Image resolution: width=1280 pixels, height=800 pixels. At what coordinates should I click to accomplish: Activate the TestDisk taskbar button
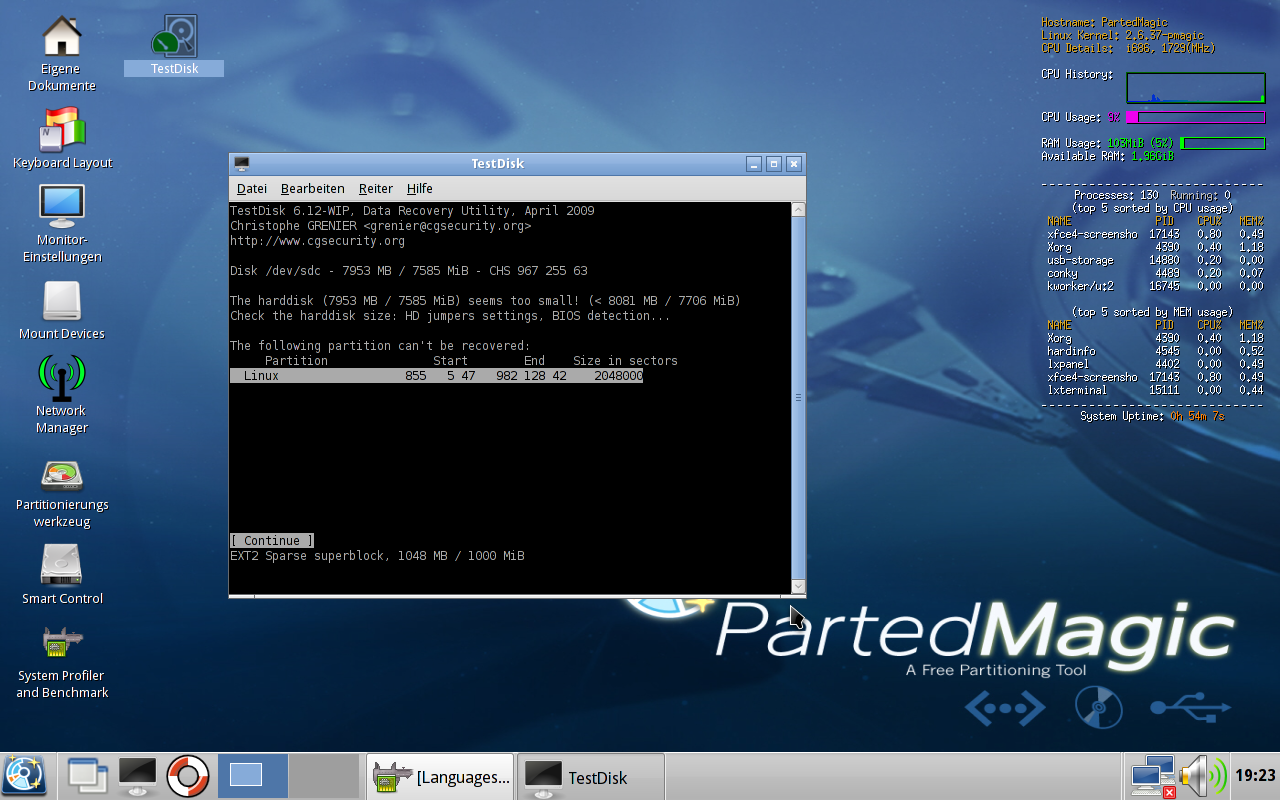tap(591, 777)
